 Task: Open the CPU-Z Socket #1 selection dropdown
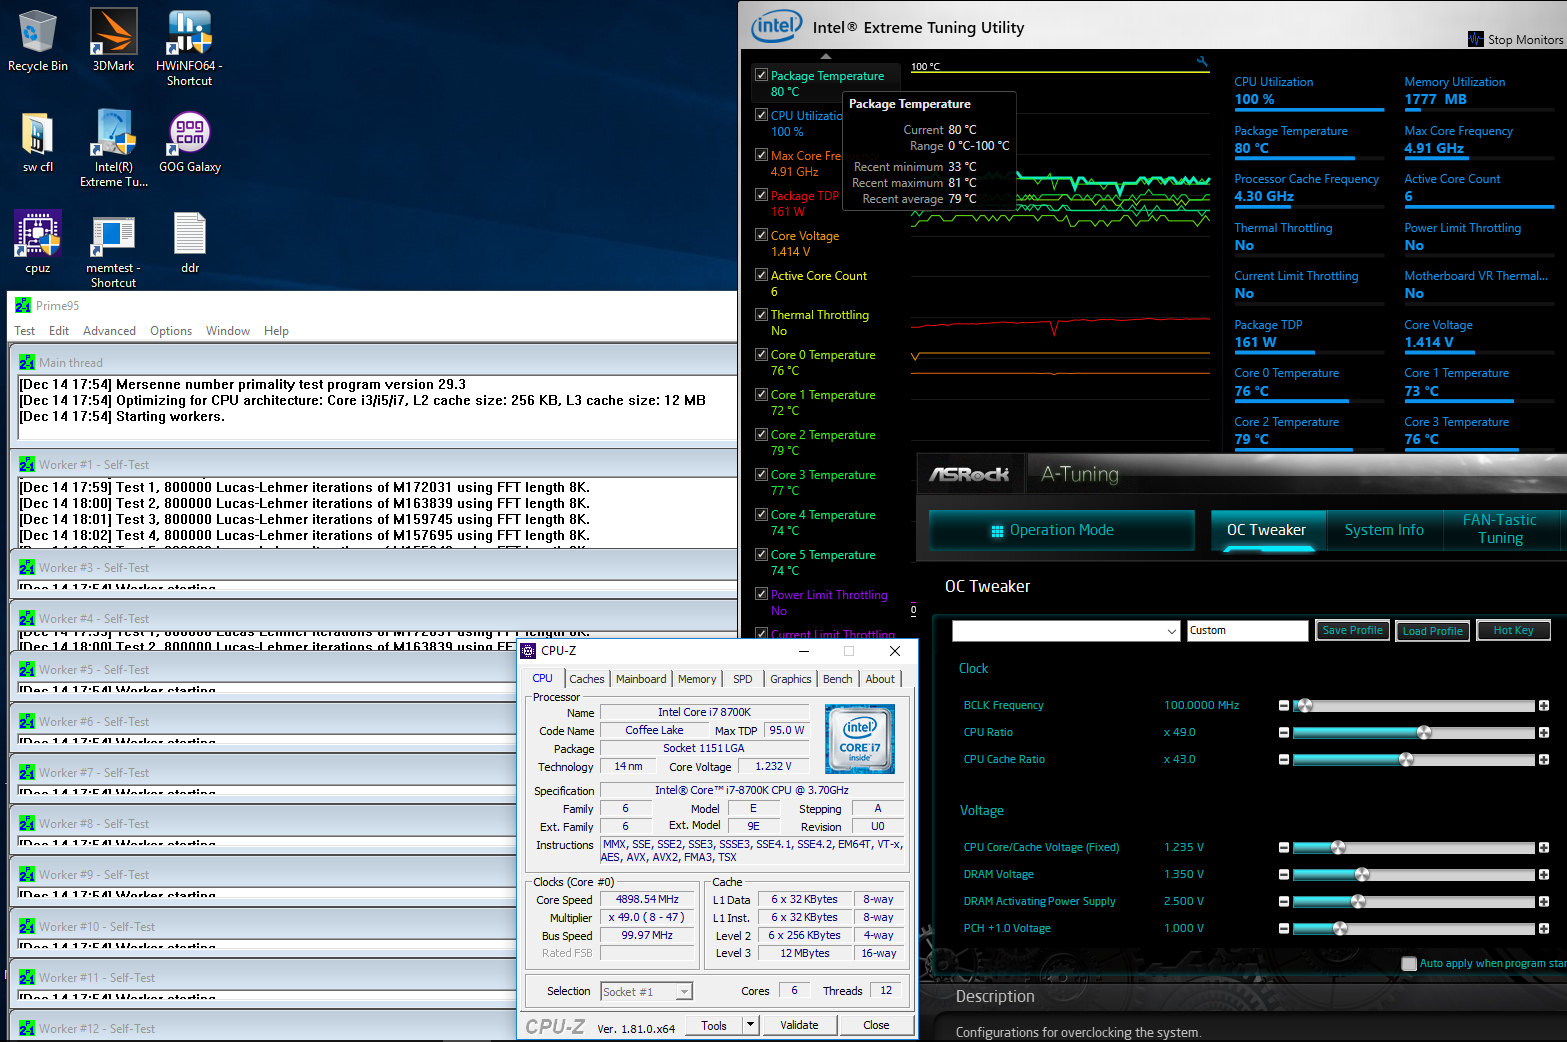click(x=646, y=992)
